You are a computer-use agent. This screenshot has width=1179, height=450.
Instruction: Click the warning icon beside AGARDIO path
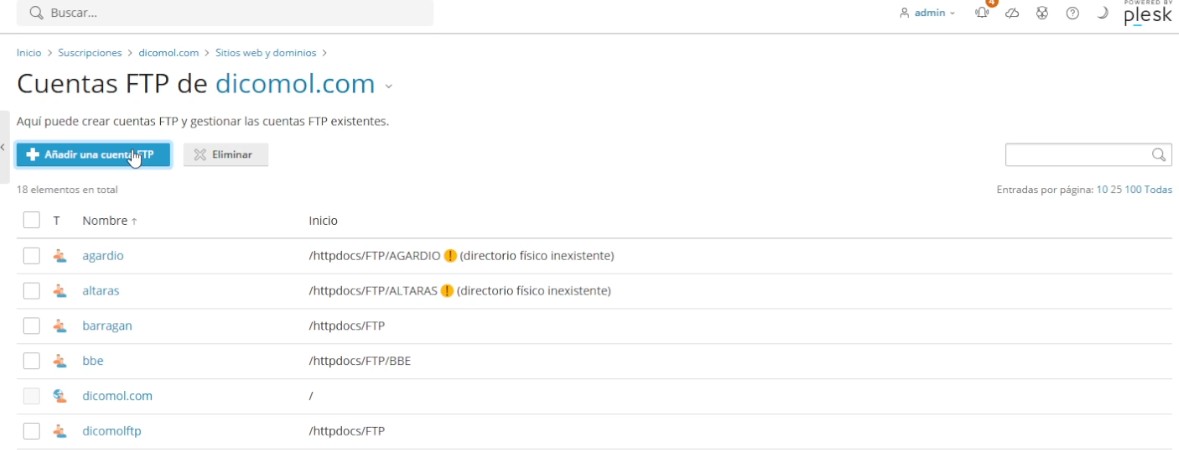tap(450, 256)
